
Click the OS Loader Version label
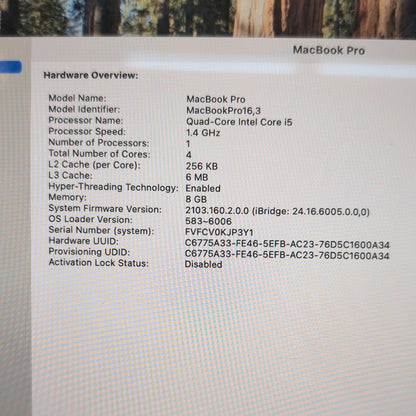click(90, 219)
